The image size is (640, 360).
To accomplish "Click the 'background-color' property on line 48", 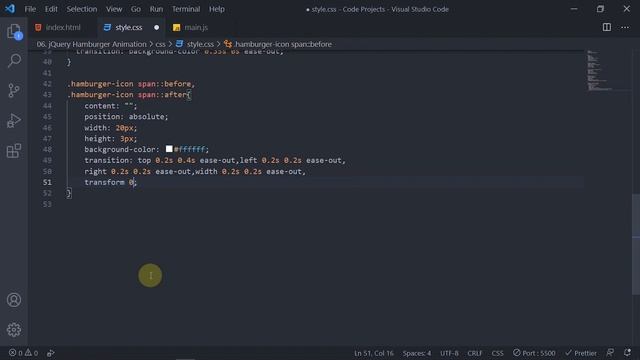I will pos(120,149).
